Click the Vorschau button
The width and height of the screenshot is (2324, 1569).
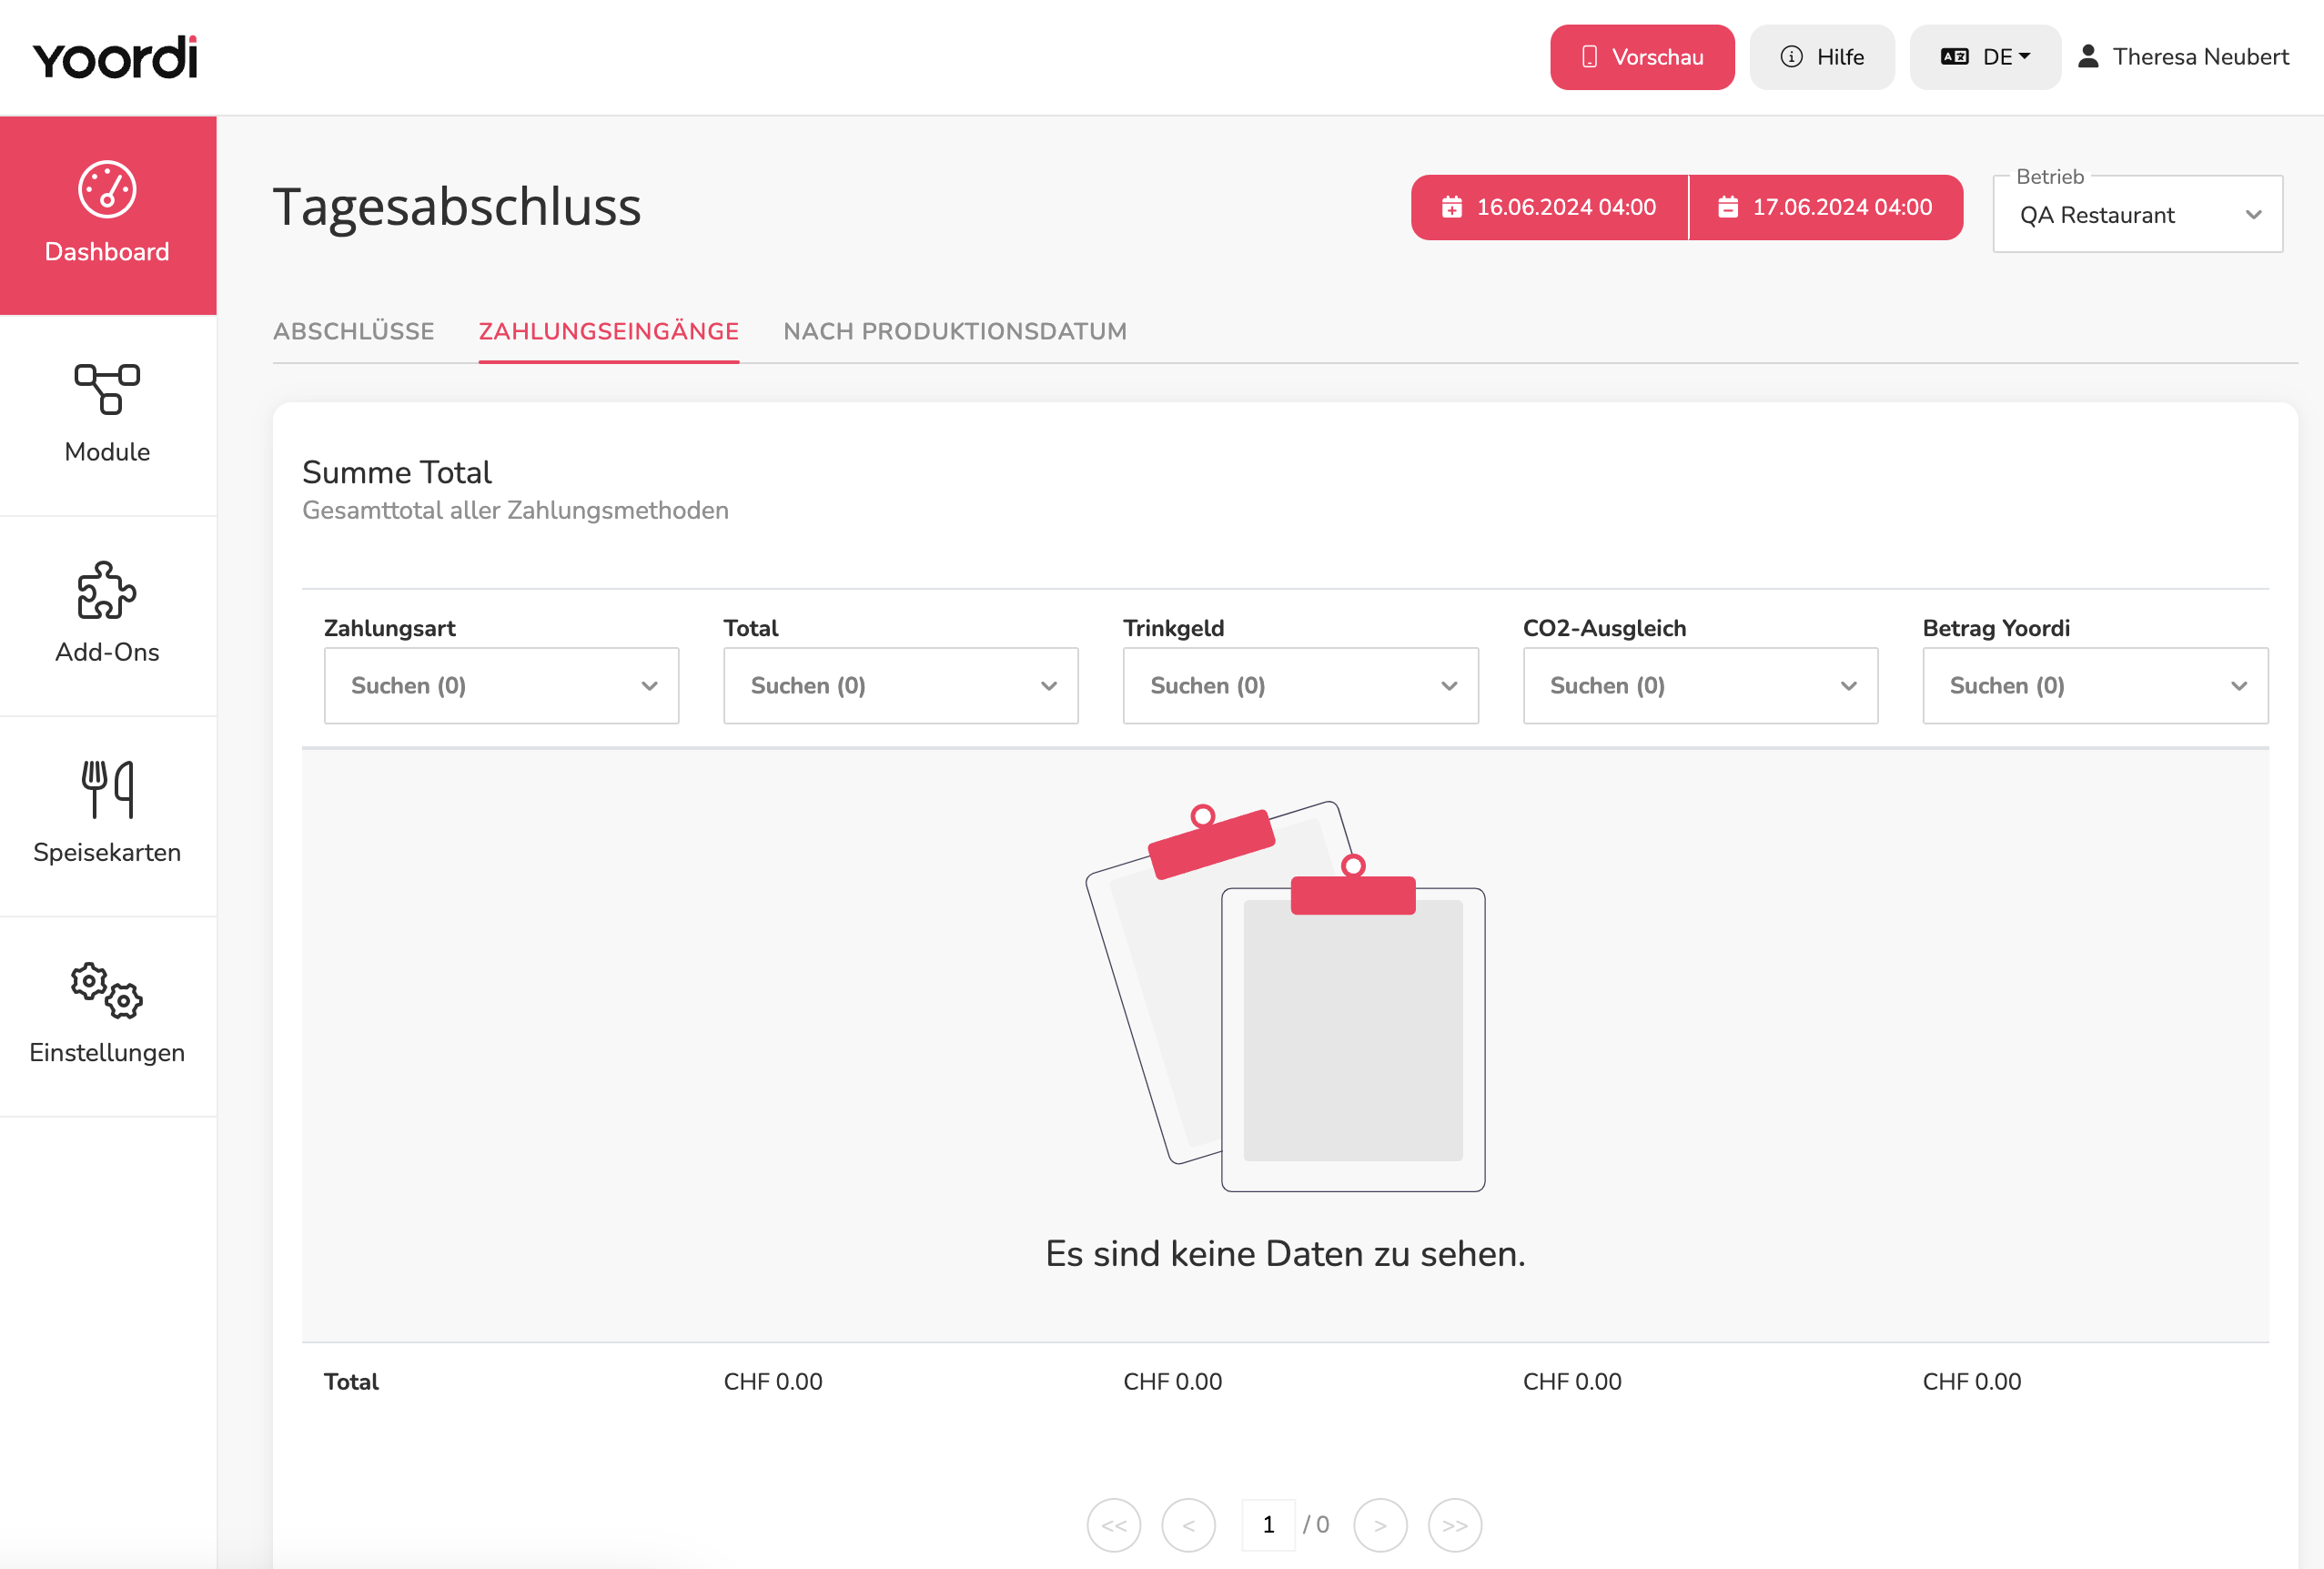tap(1642, 57)
